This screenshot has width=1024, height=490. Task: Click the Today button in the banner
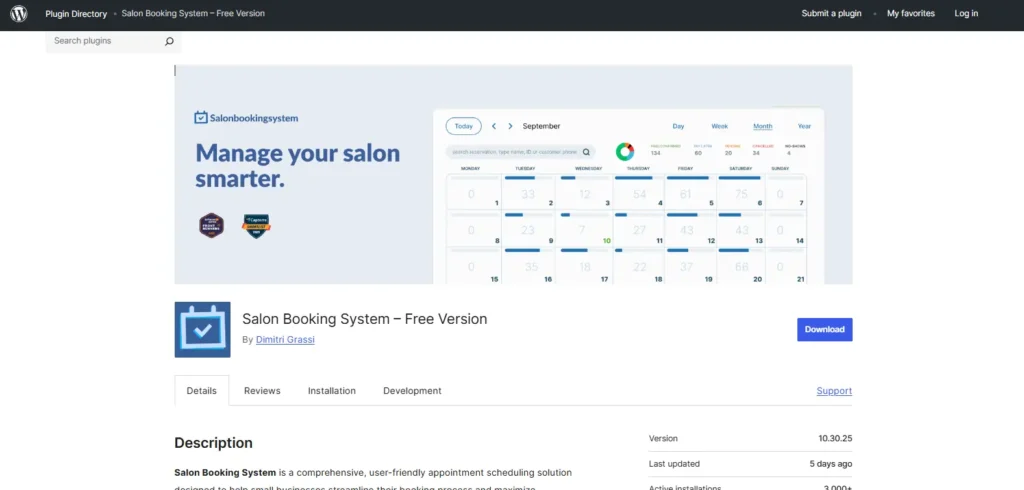pyautogui.click(x=464, y=126)
